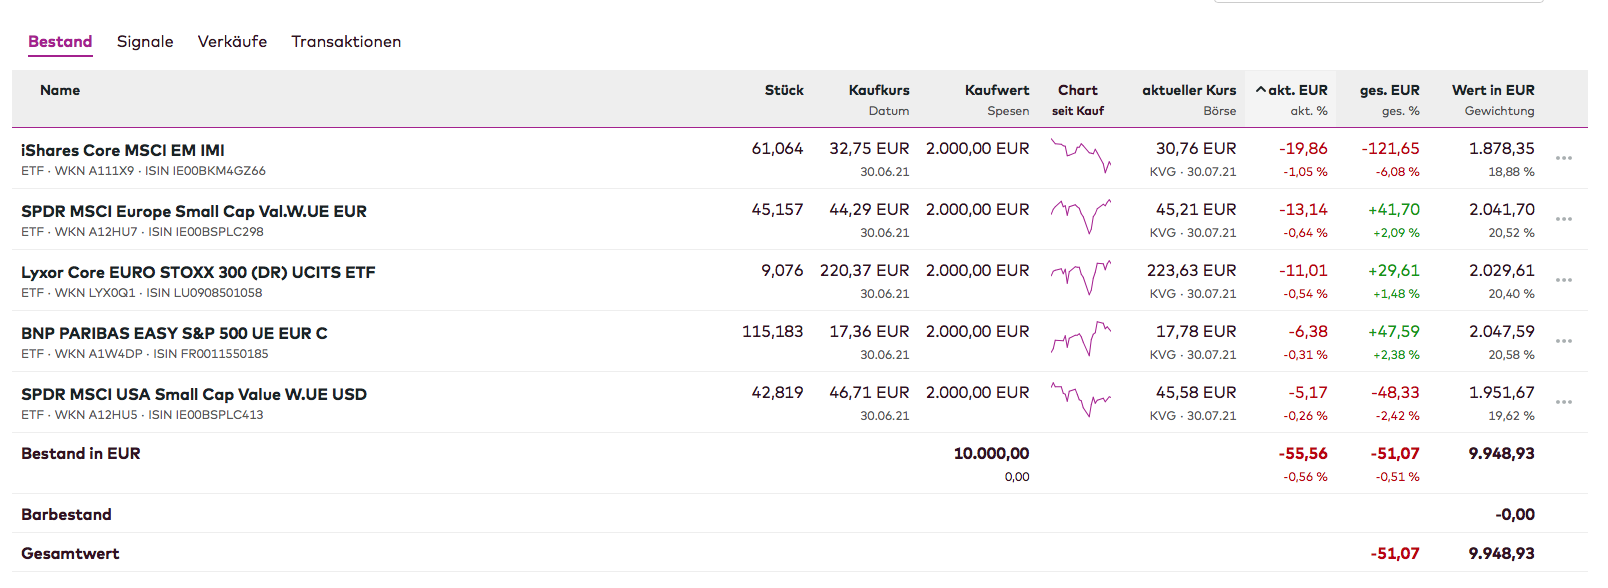
Task: Sort table by Name column header
Action: (x=60, y=90)
